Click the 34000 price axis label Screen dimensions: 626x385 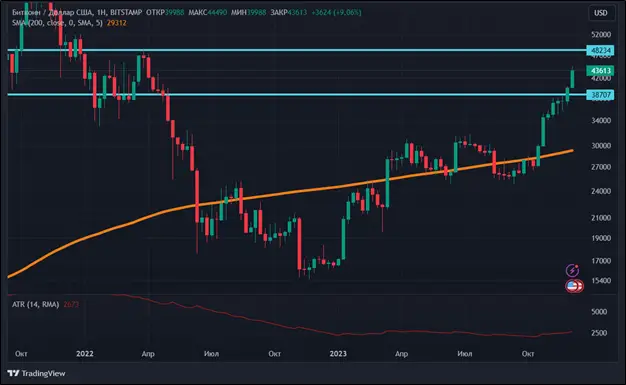pos(601,120)
